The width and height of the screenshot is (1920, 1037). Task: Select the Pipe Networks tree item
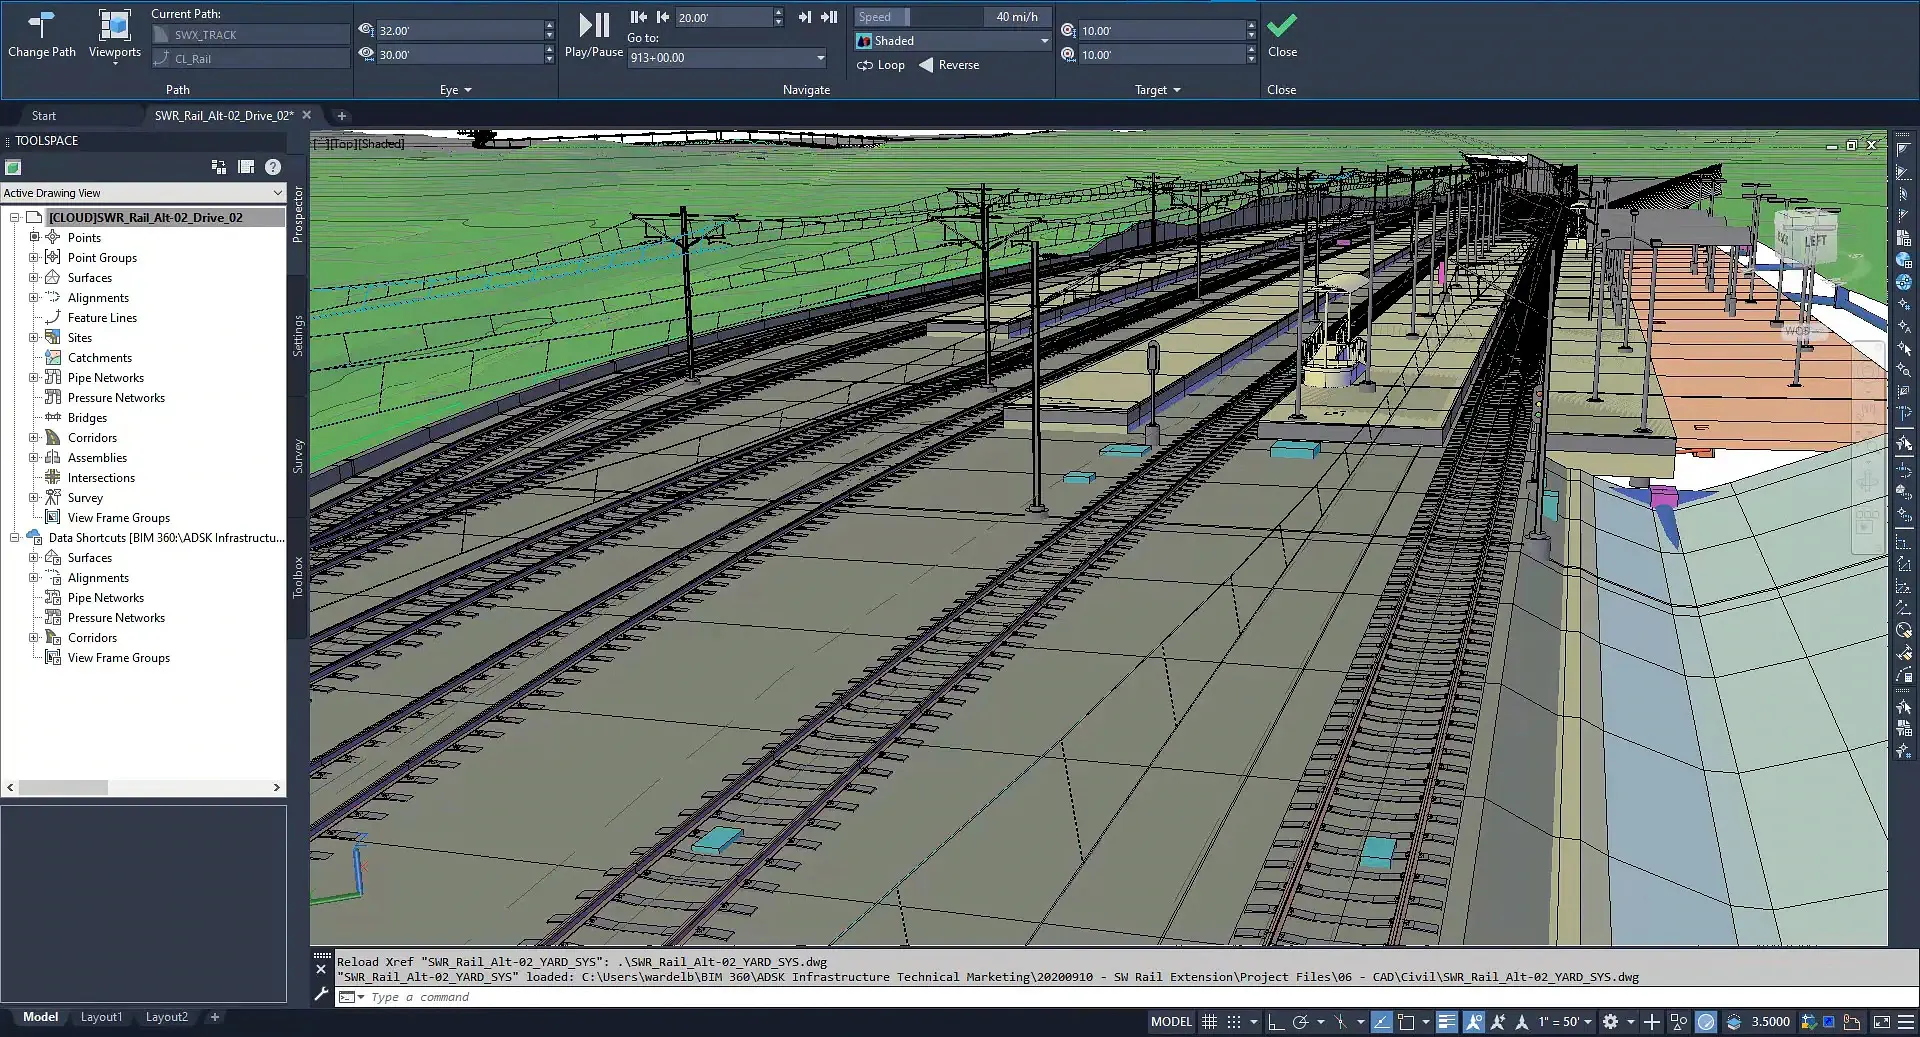(x=105, y=378)
